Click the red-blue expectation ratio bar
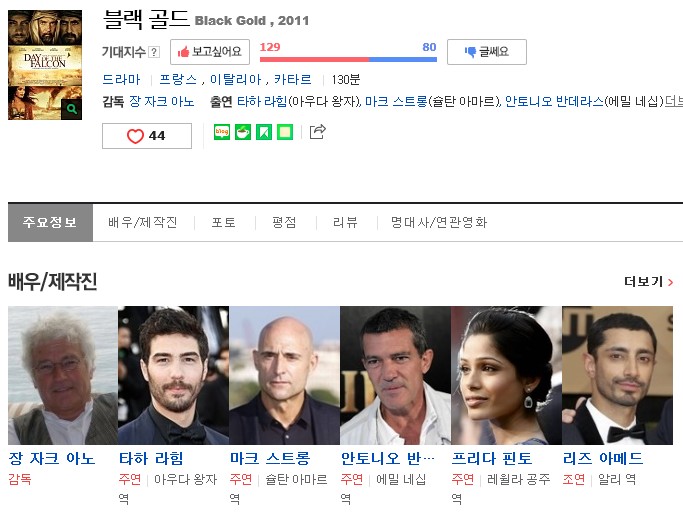 [x=348, y=59]
